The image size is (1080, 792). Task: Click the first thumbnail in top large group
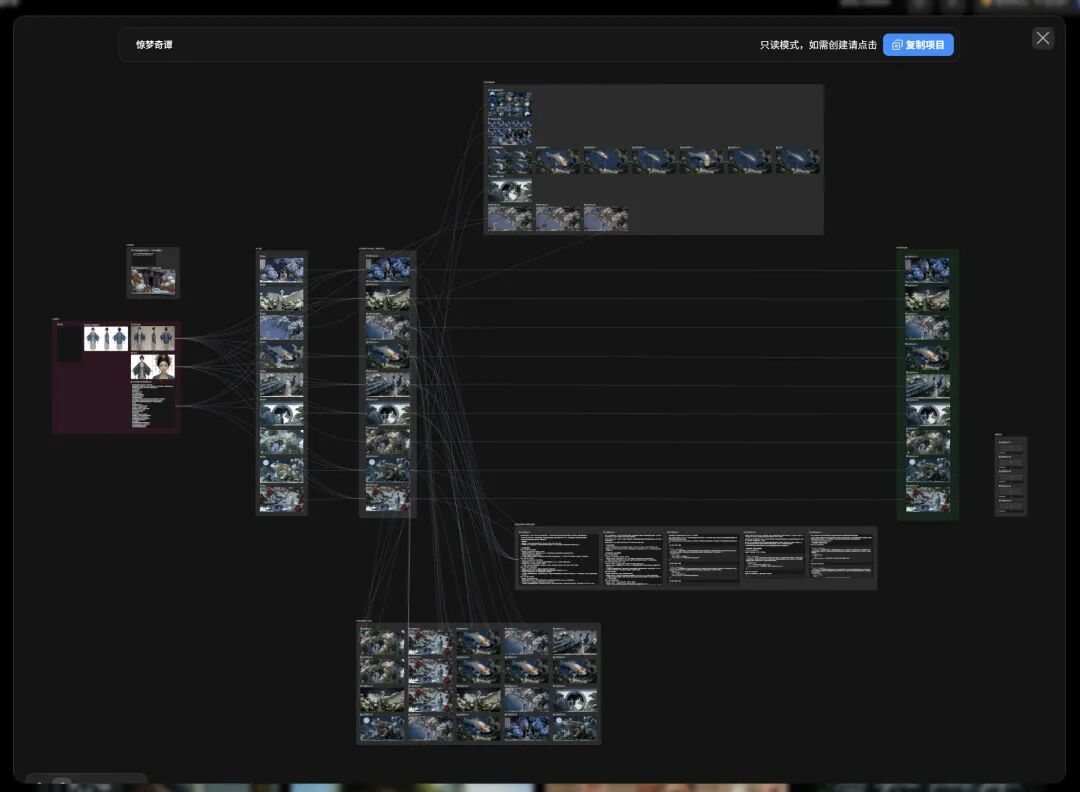pos(509,104)
